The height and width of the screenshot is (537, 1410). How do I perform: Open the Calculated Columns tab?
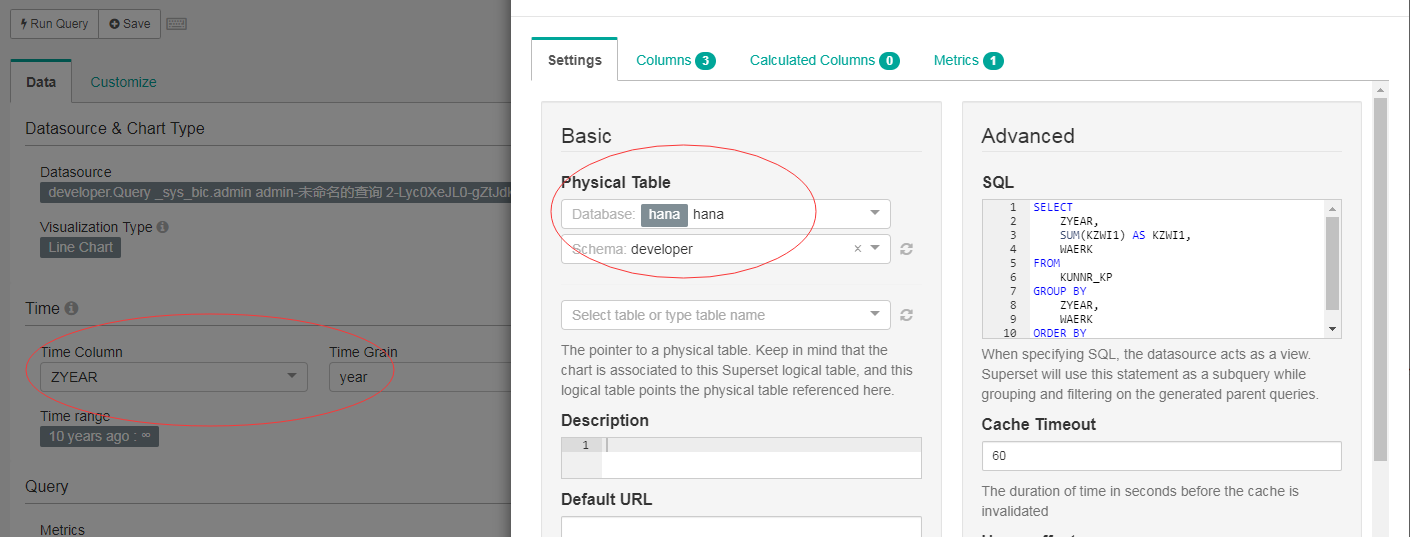[x=825, y=60]
